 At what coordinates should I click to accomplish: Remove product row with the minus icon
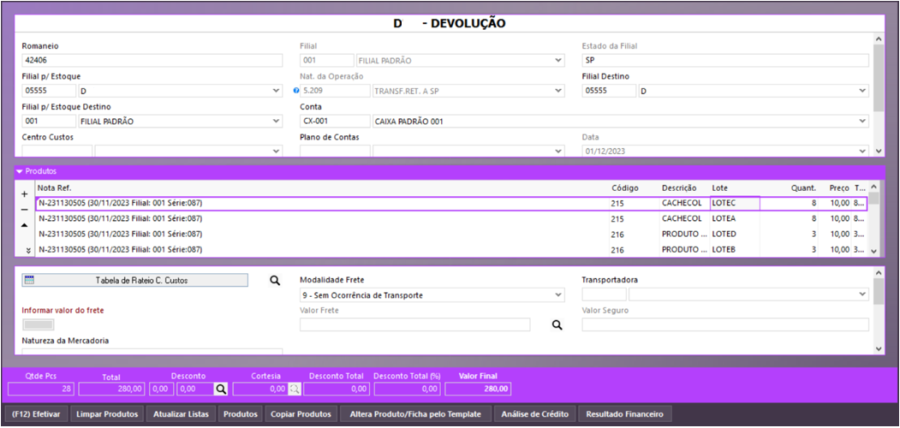[24, 209]
